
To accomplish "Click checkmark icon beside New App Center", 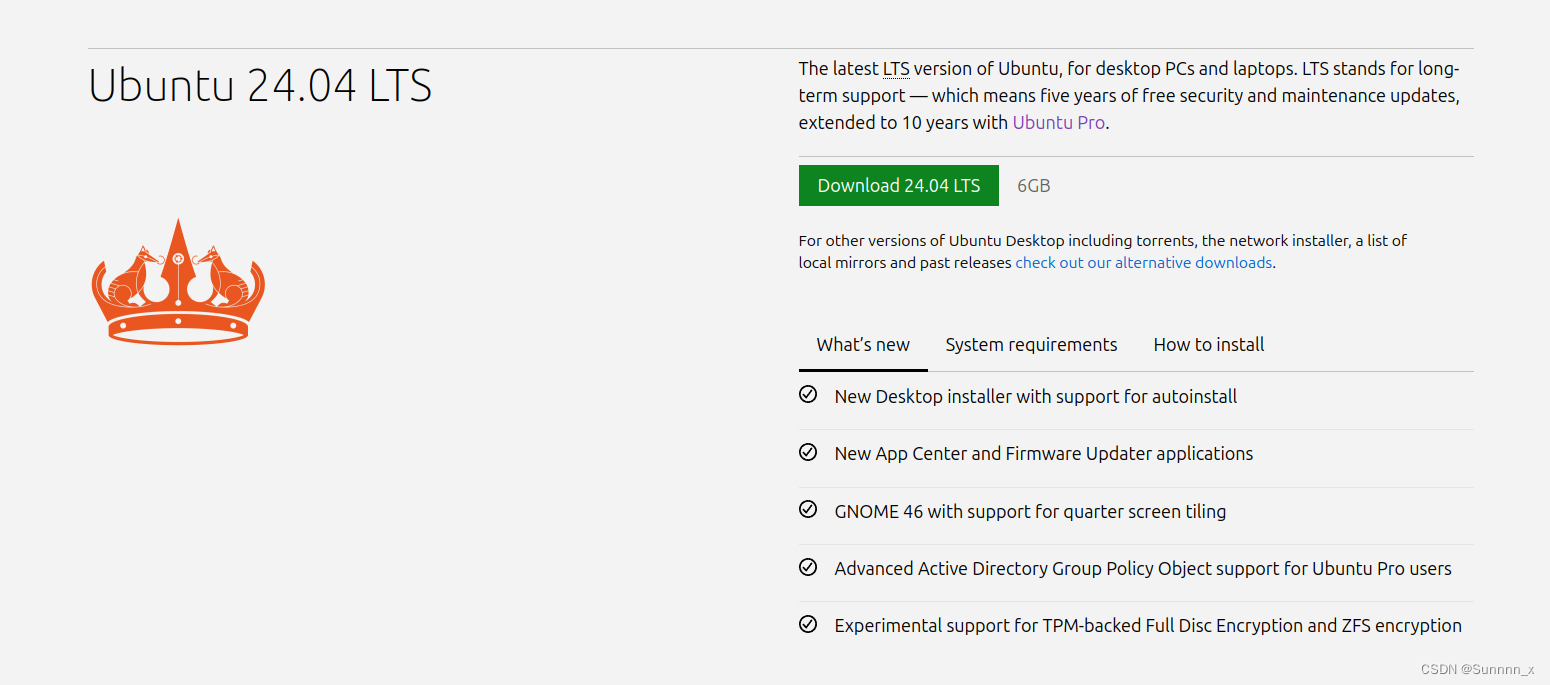I will coord(808,453).
